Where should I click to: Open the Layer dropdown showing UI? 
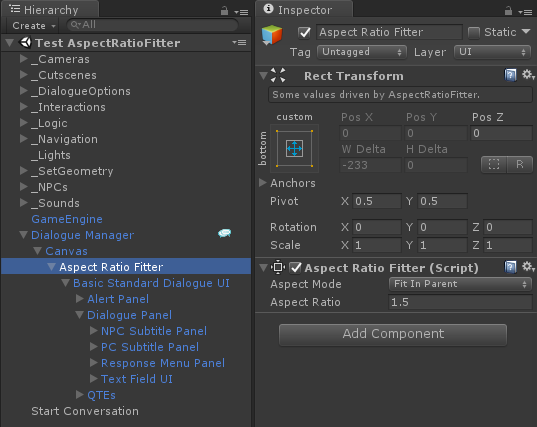[x=492, y=52]
